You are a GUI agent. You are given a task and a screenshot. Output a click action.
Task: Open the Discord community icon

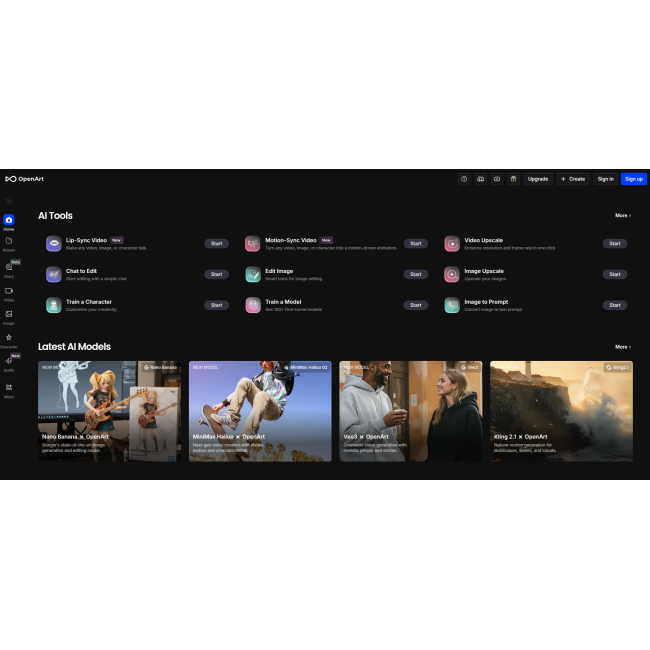[x=480, y=179]
